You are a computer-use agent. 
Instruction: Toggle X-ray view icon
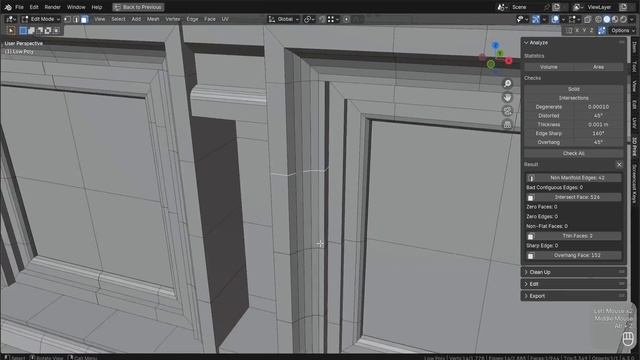tap(588, 19)
